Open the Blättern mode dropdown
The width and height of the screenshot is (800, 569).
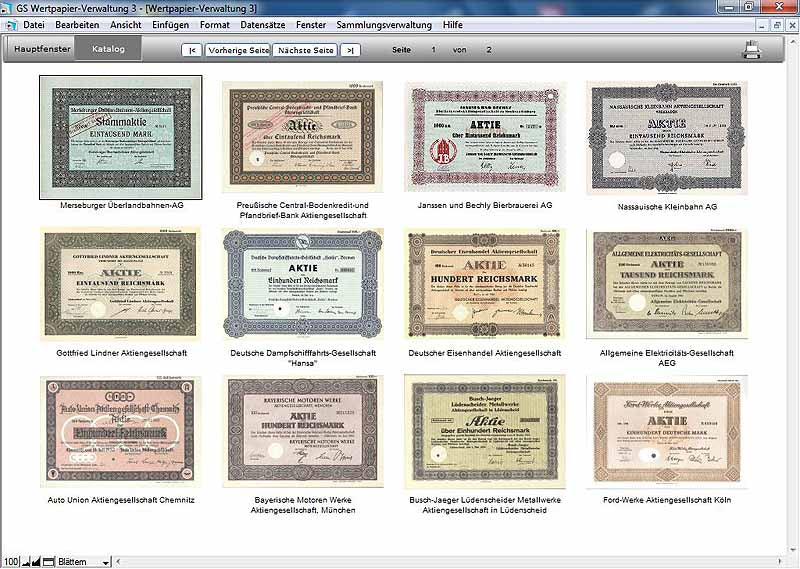tap(106, 562)
